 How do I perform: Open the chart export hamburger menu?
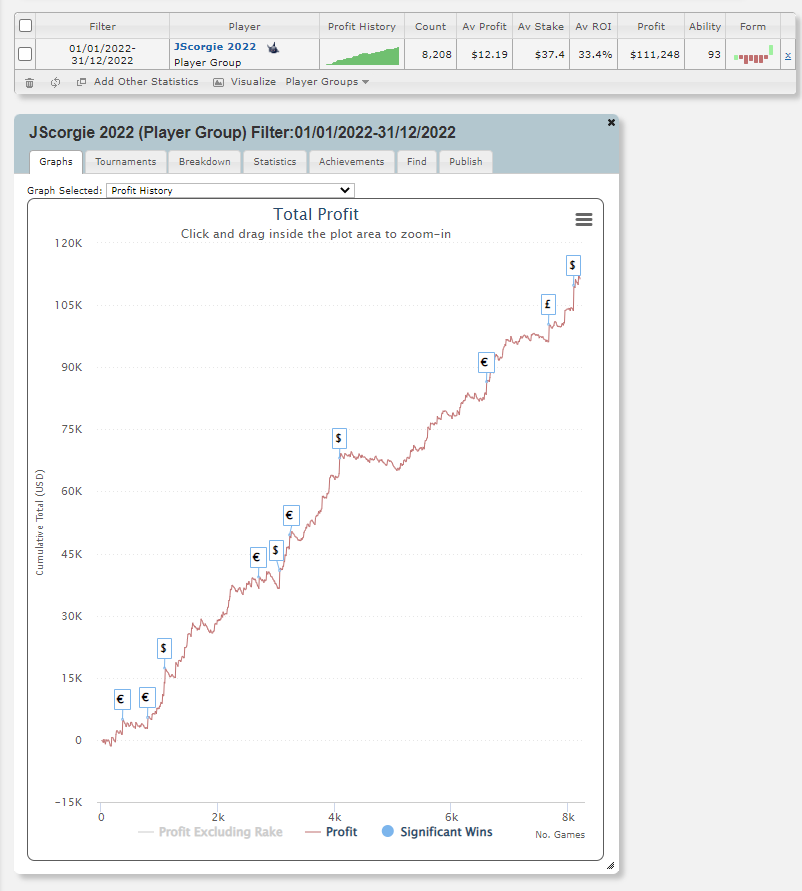[x=583, y=219]
